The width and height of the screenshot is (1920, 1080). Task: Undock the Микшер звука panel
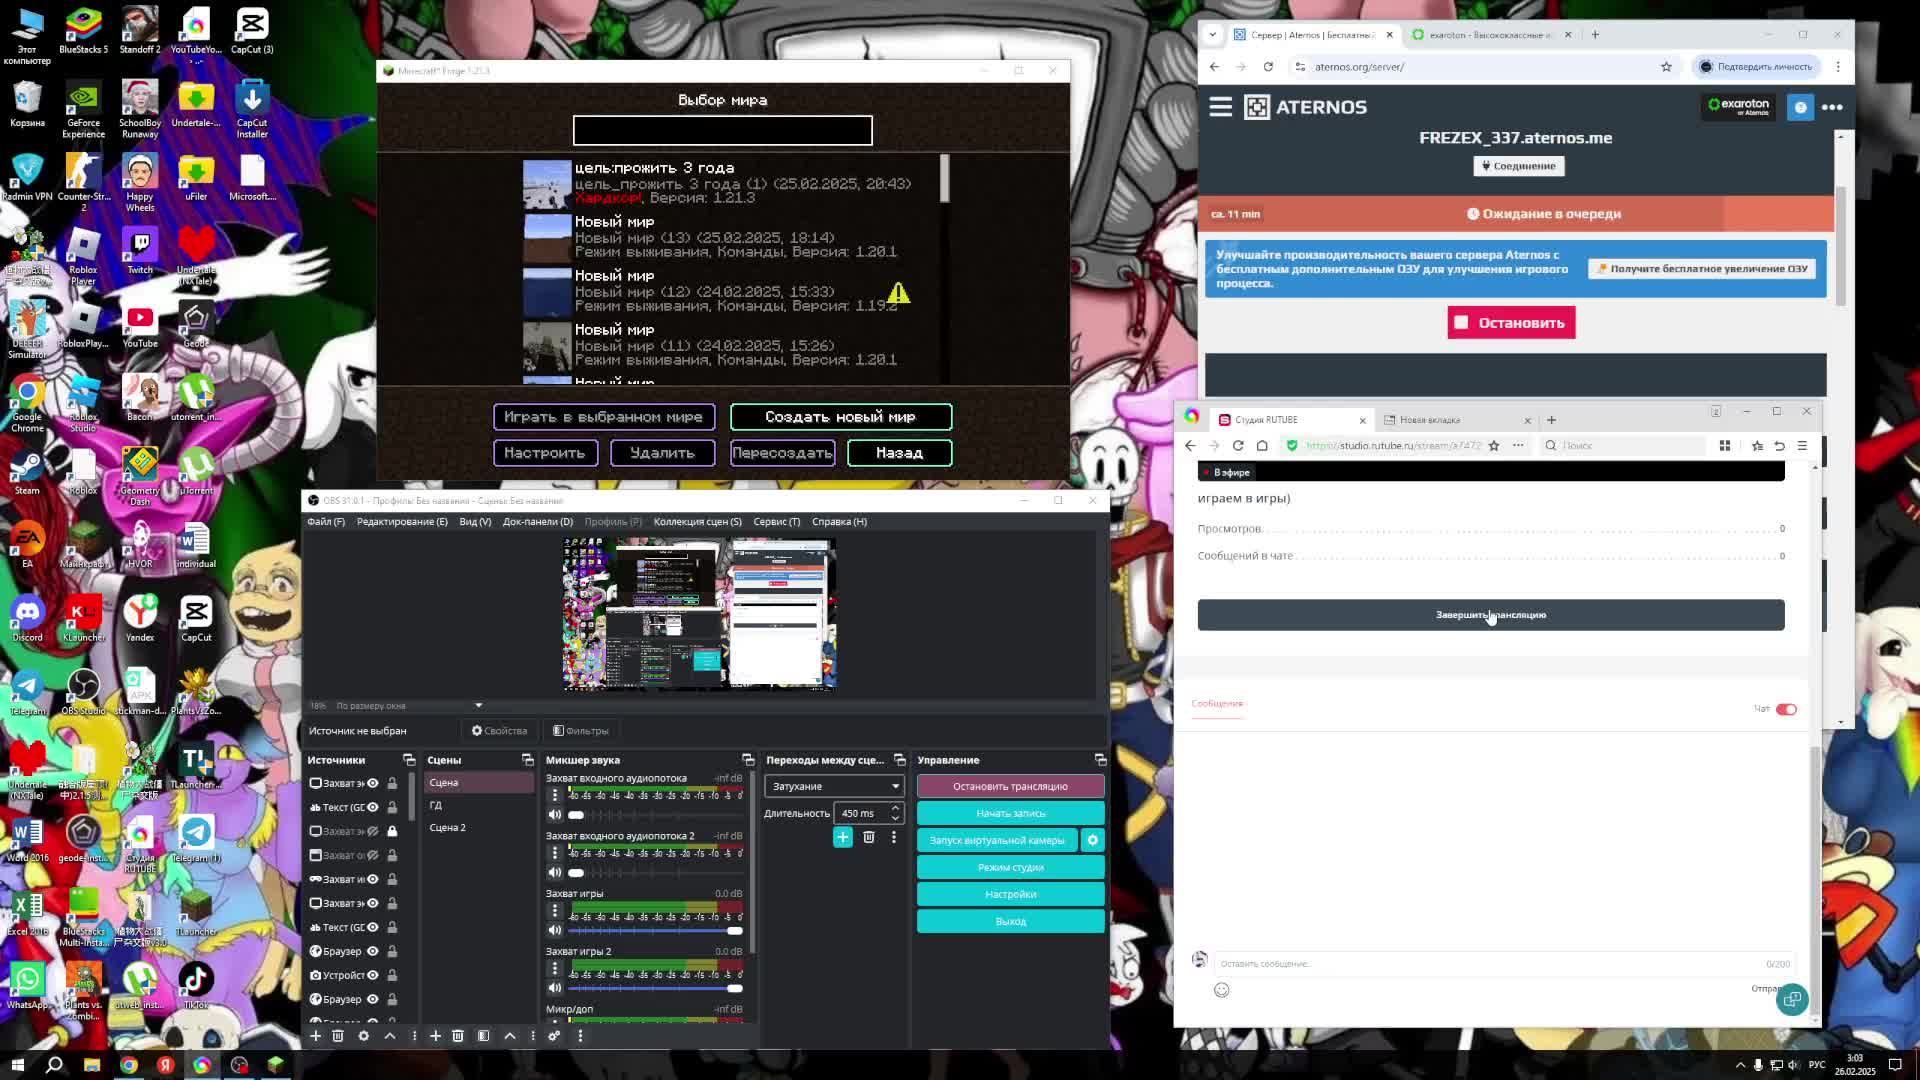747,760
